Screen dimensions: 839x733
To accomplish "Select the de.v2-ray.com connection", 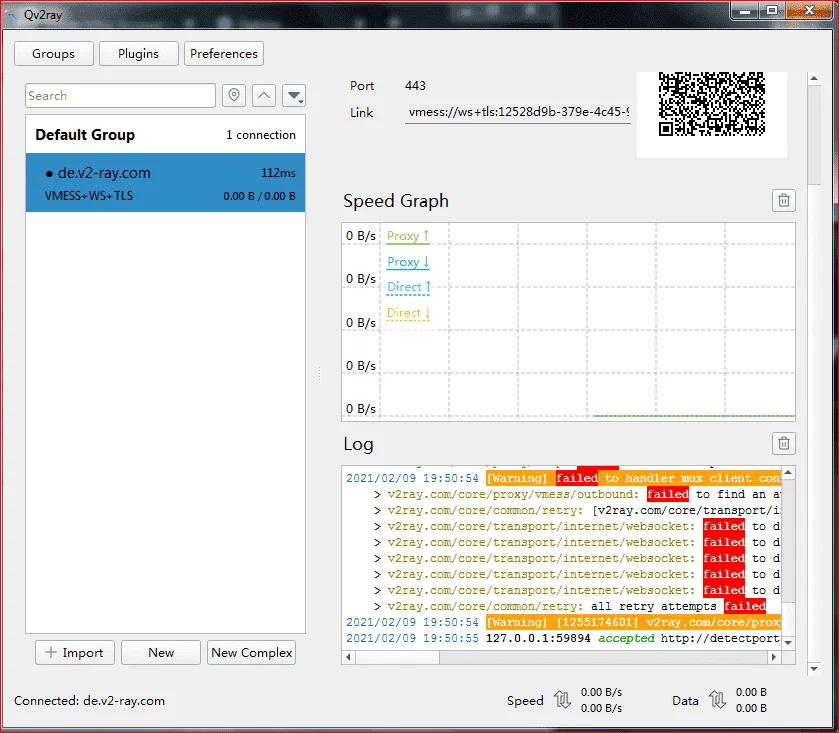I will click(165, 182).
